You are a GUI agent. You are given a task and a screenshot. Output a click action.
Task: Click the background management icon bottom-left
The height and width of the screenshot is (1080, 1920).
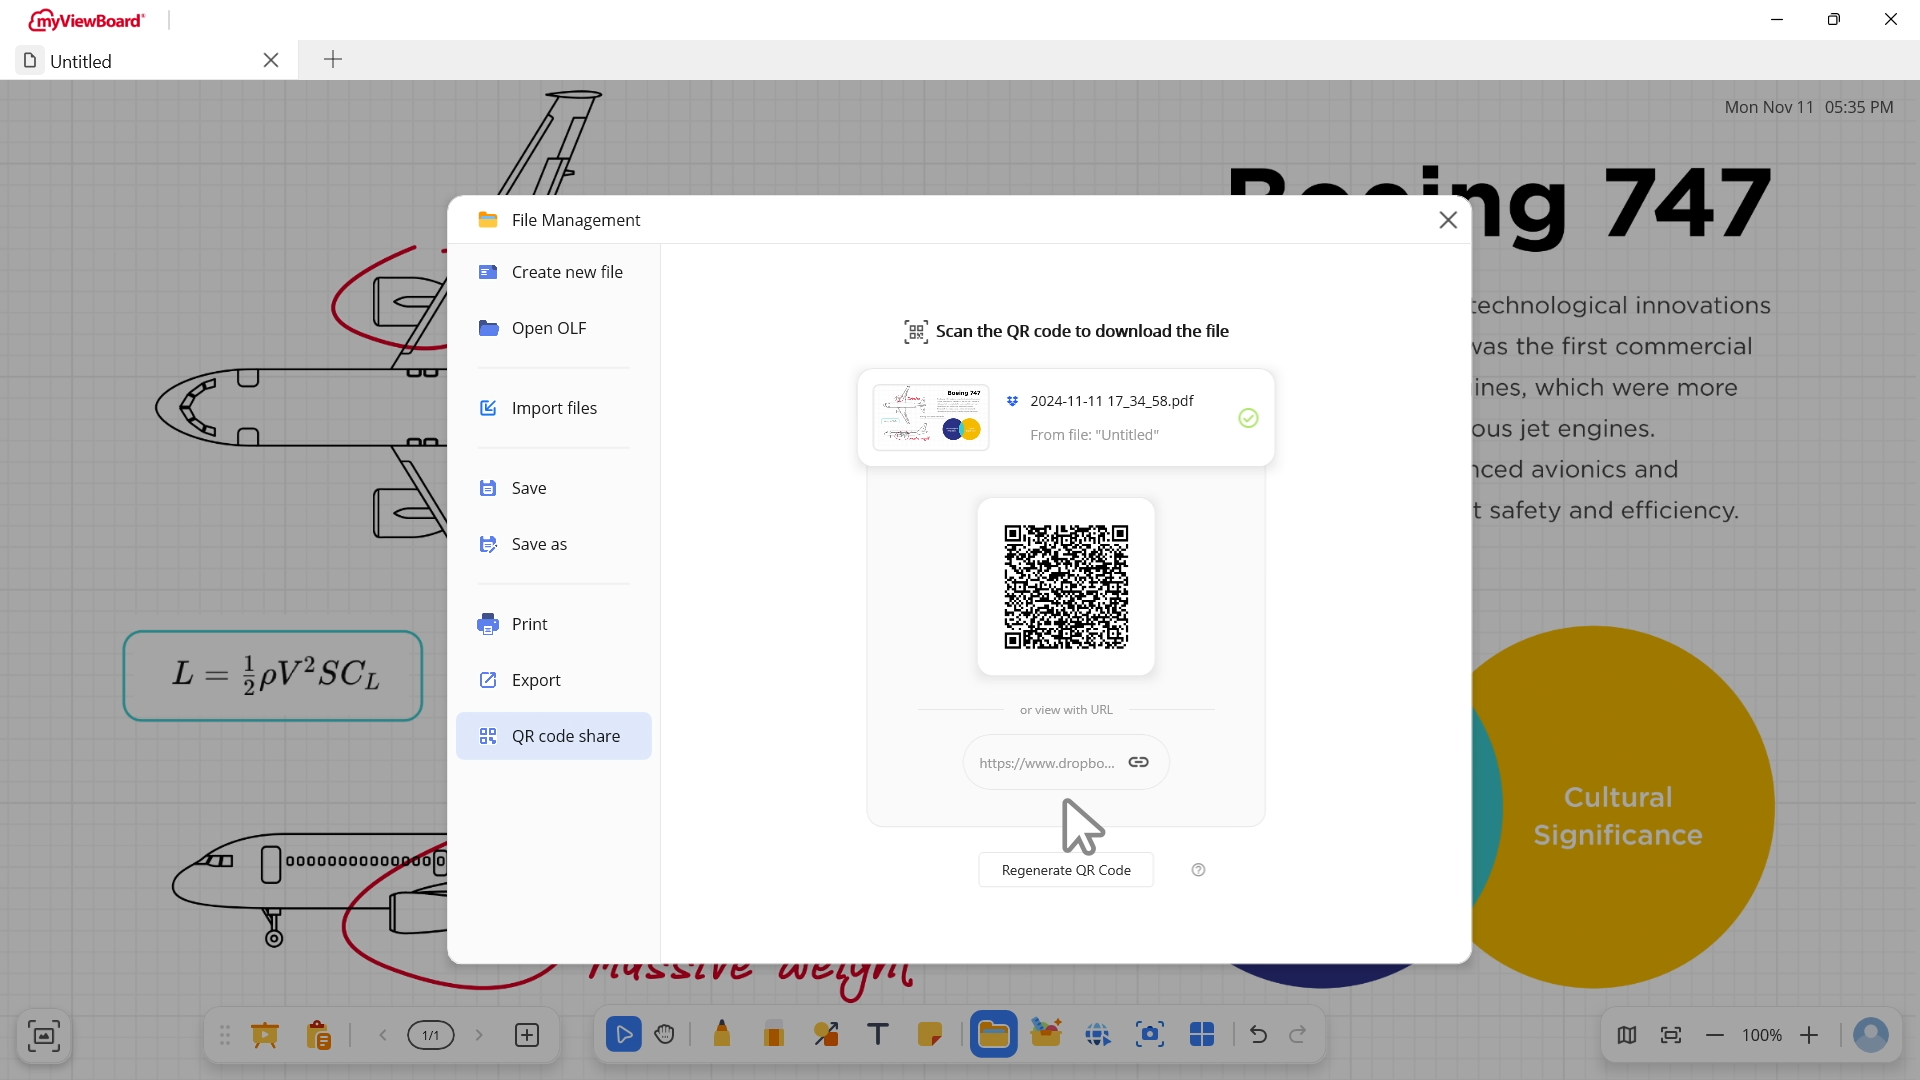click(x=43, y=1036)
